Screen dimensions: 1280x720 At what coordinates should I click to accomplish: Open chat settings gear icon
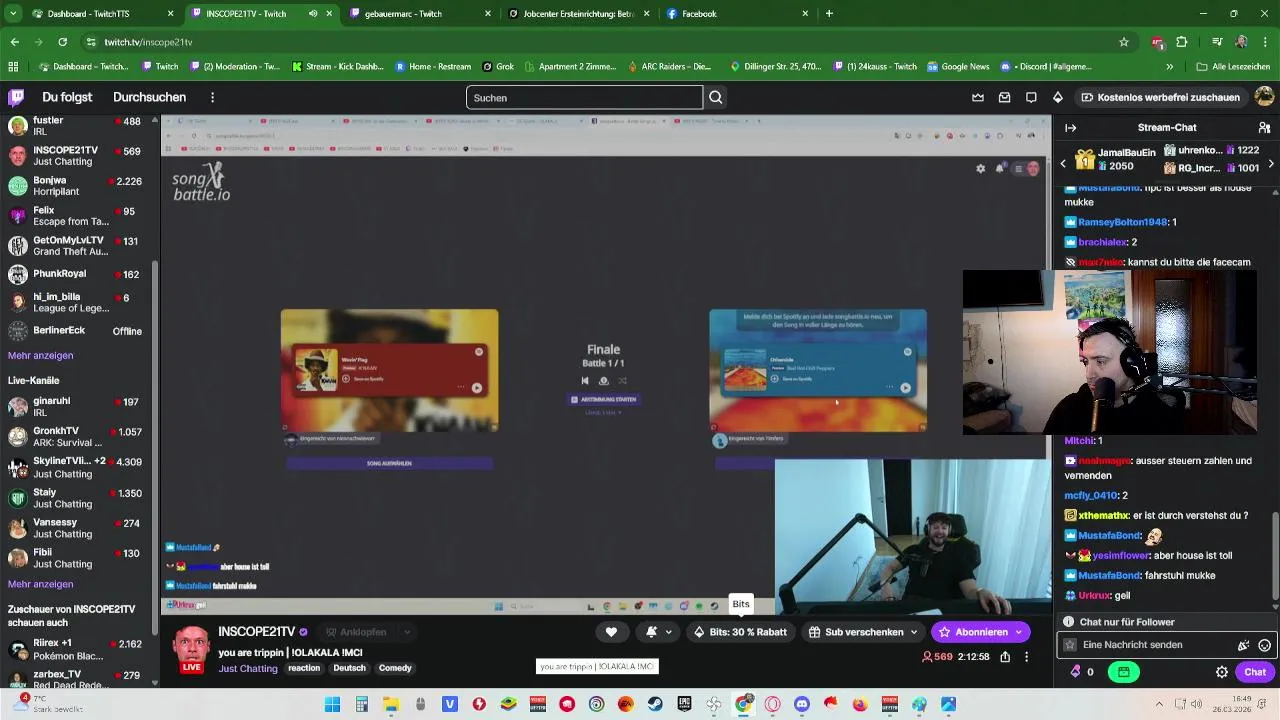(1221, 672)
